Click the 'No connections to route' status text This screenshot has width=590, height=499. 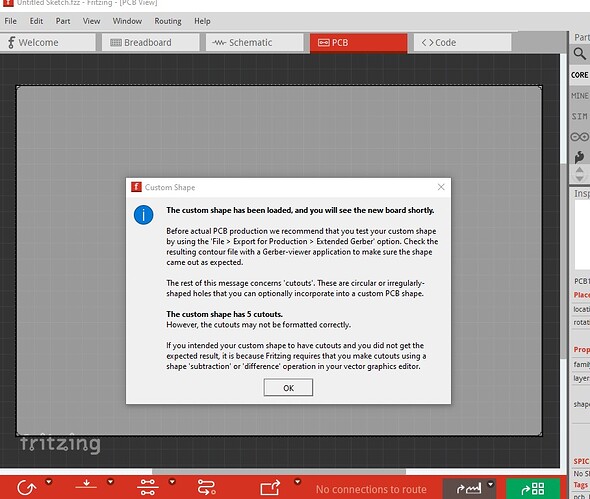coord(371,489)
